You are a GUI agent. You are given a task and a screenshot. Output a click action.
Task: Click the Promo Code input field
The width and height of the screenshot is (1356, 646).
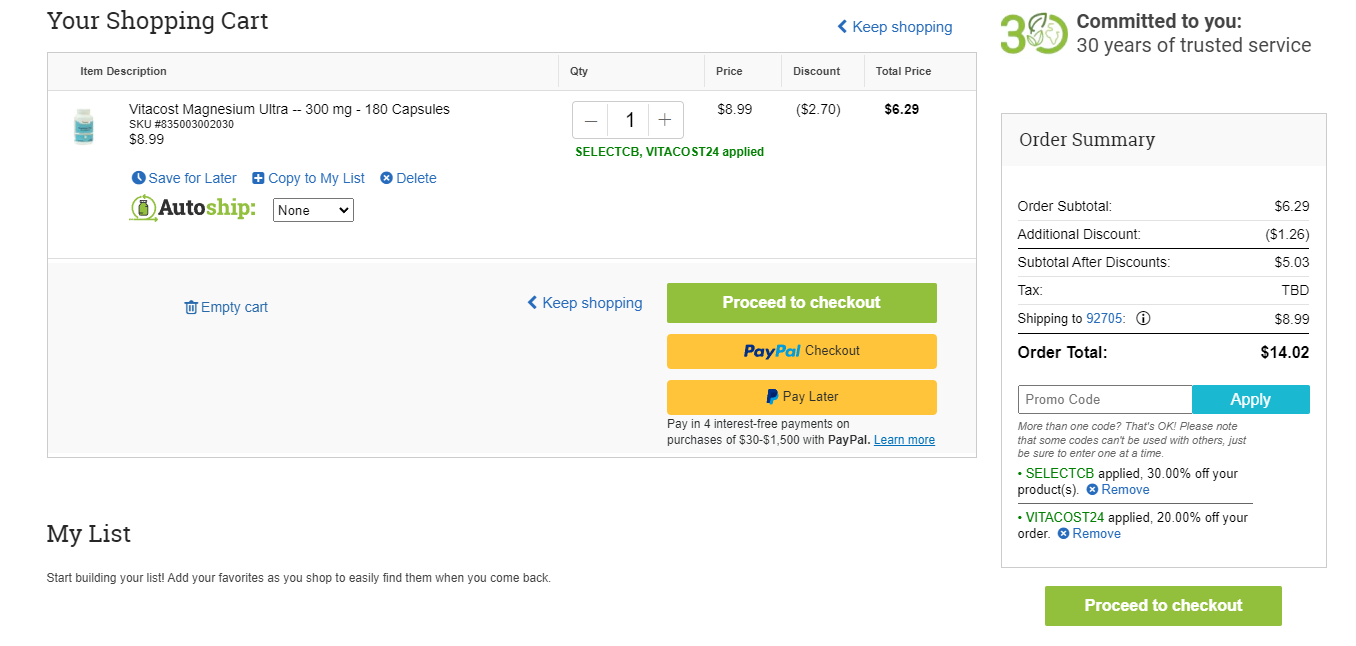coord(1105,399)
